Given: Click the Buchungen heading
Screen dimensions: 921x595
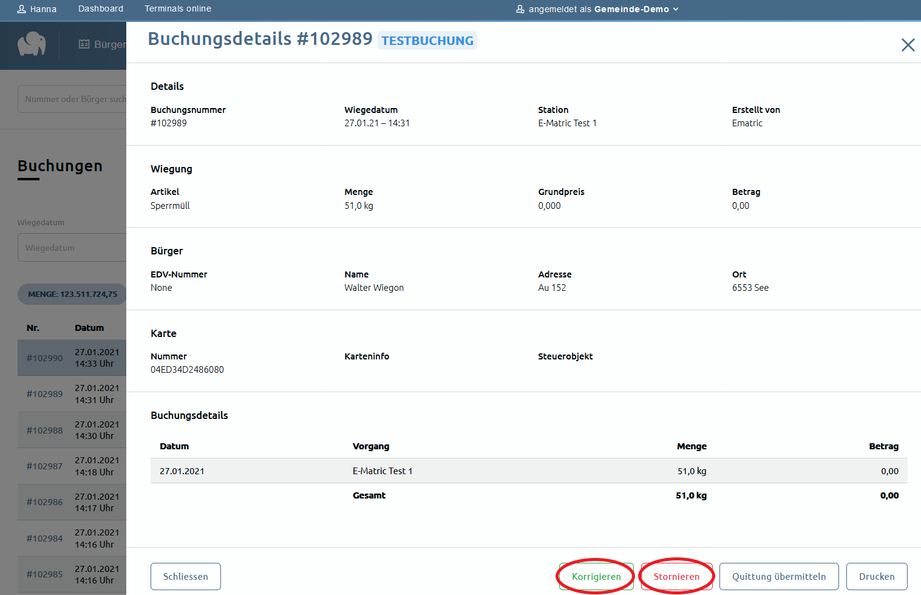Looking at the screenshot, I should pyautogui.click(x=60, y=166).
